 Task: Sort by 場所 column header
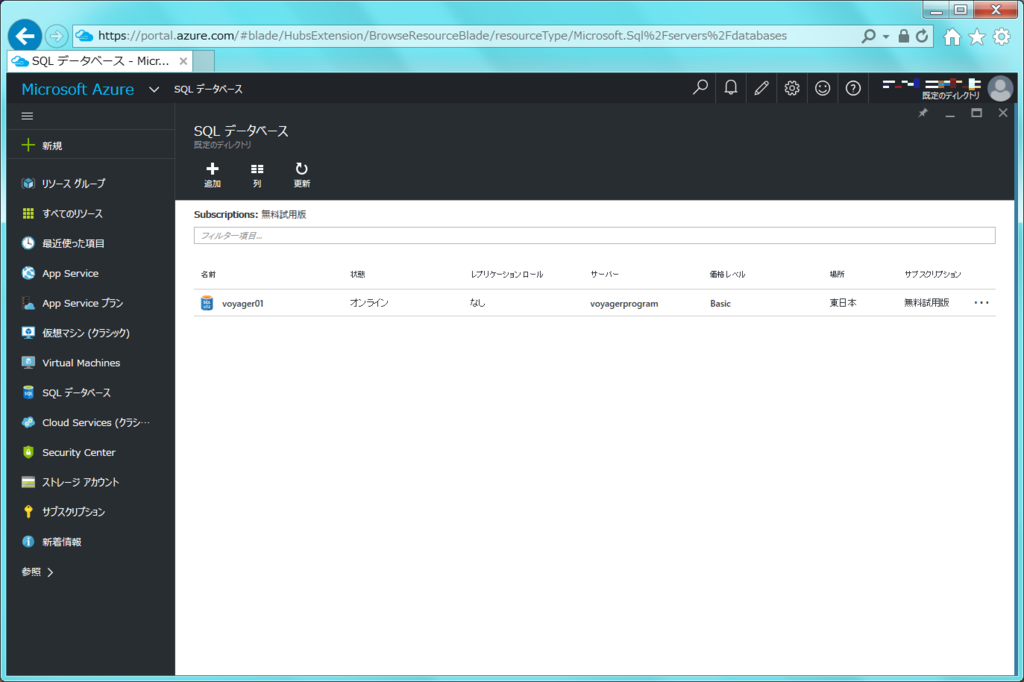click(837, 274)
